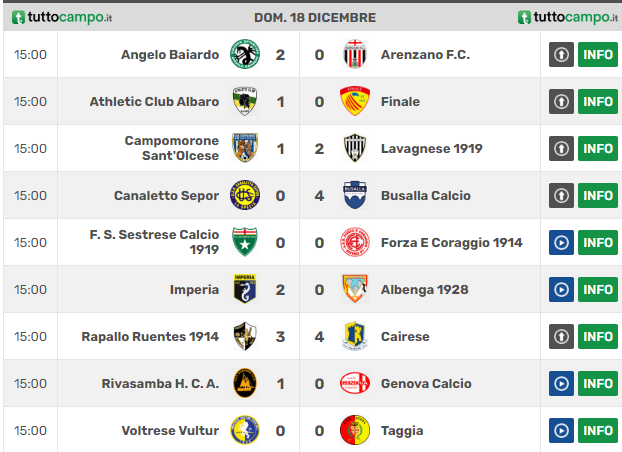The width and height of the screenshot is (622, 452).
Task: Click the Canaletto Sepor round badge
Action: (245, 195)
